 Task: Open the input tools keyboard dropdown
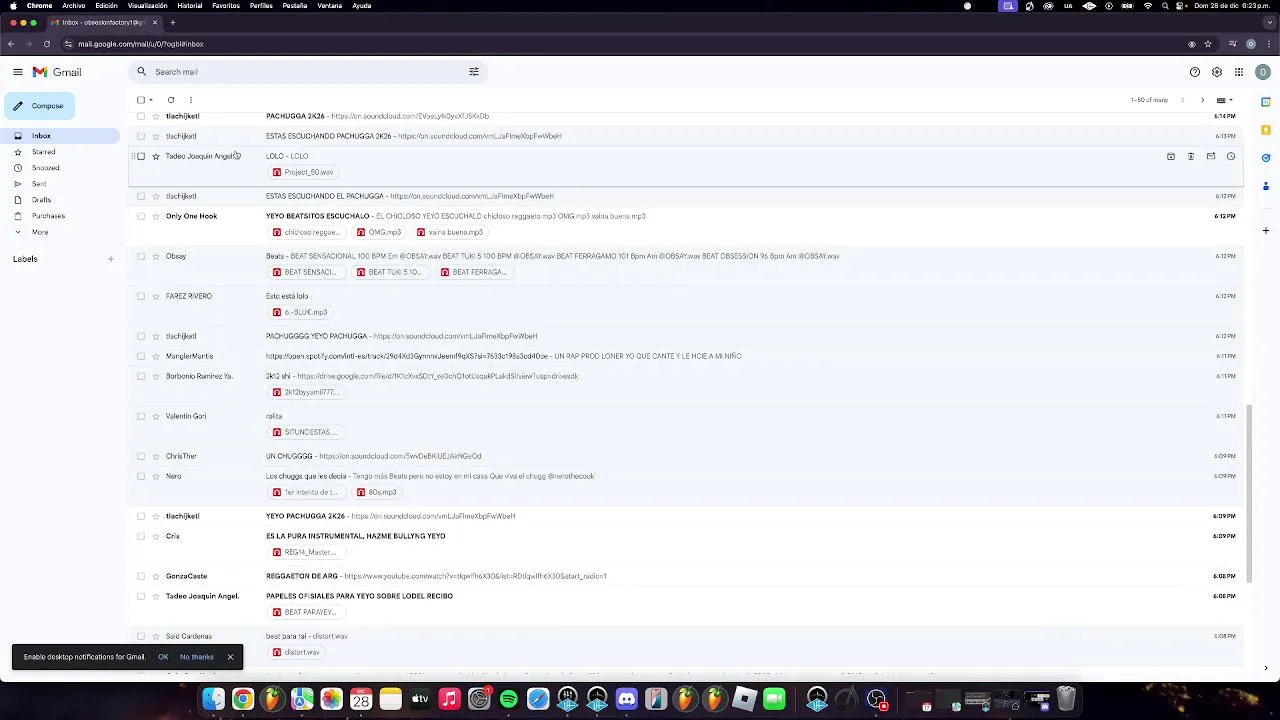1225,100
